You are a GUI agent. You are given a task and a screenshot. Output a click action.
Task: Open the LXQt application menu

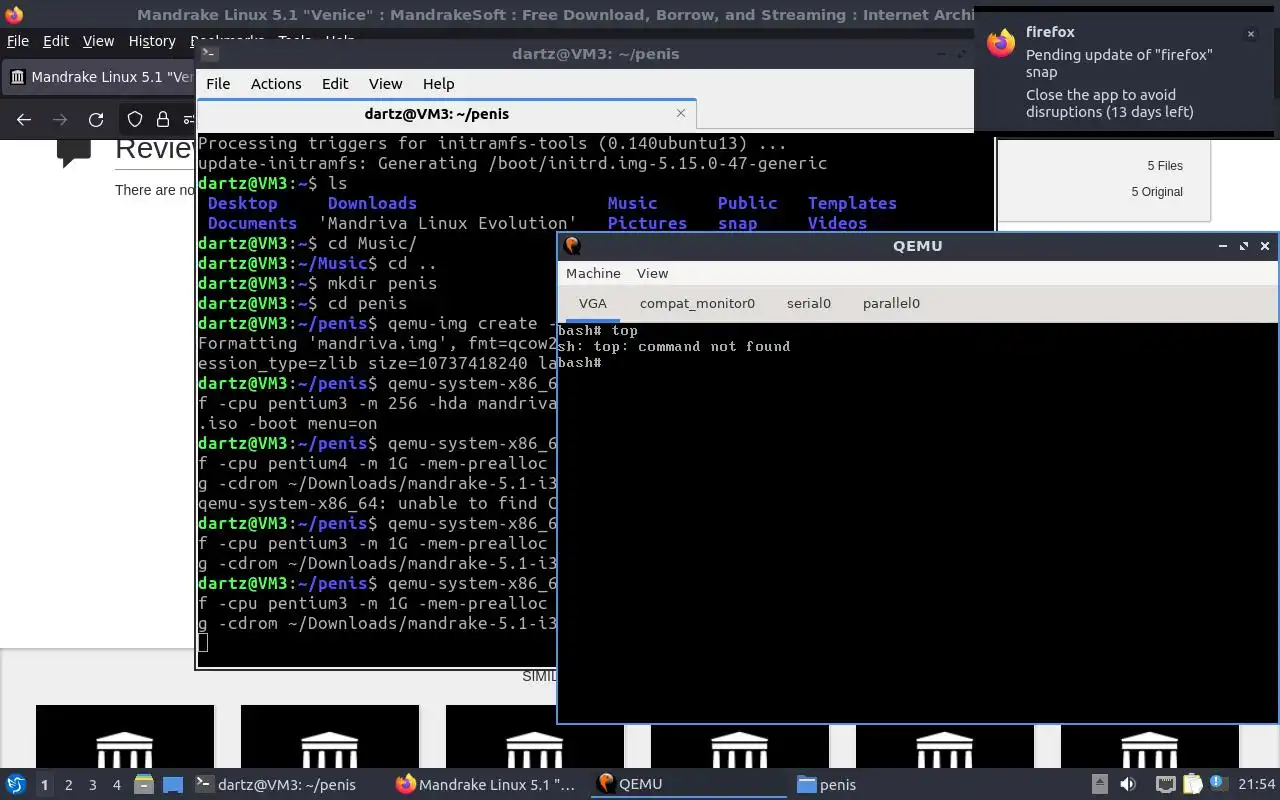coord(15,784)
